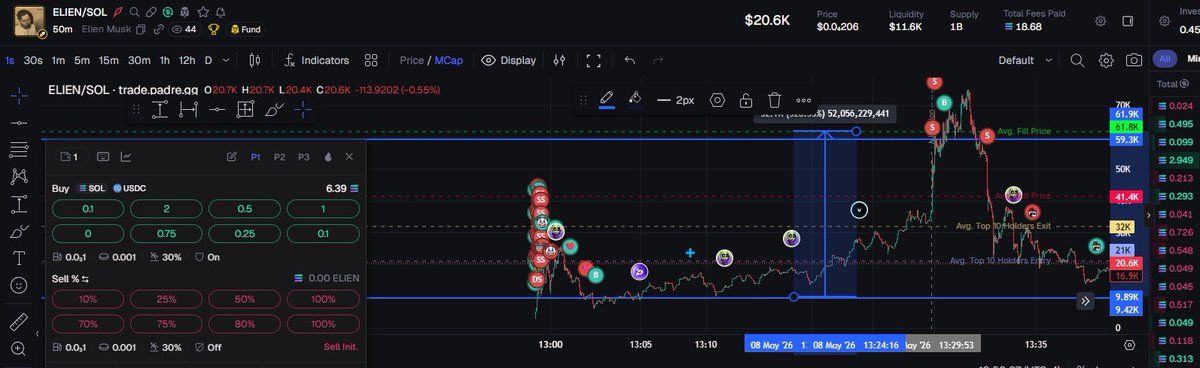Switch to trade preset P3
Viewport: 1200px width, 368px height.
(303, 157)
